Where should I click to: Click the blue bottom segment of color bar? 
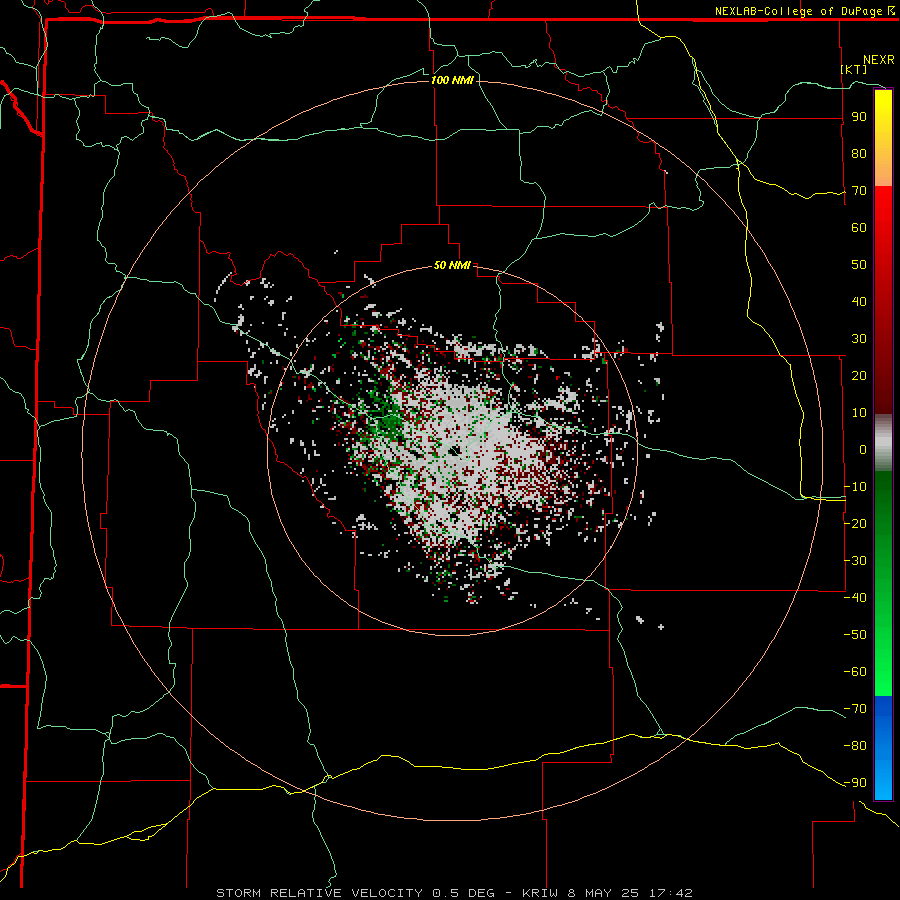(x=883, y=747)
